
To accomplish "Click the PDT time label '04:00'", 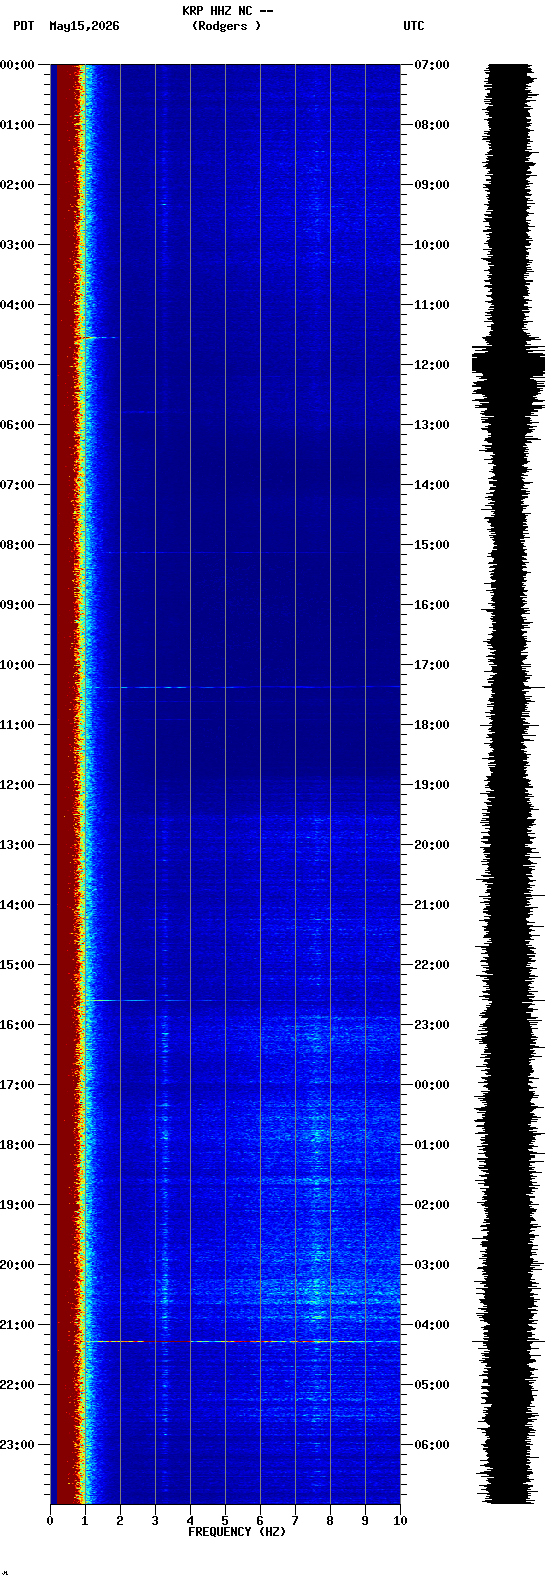I will (17, 305).
